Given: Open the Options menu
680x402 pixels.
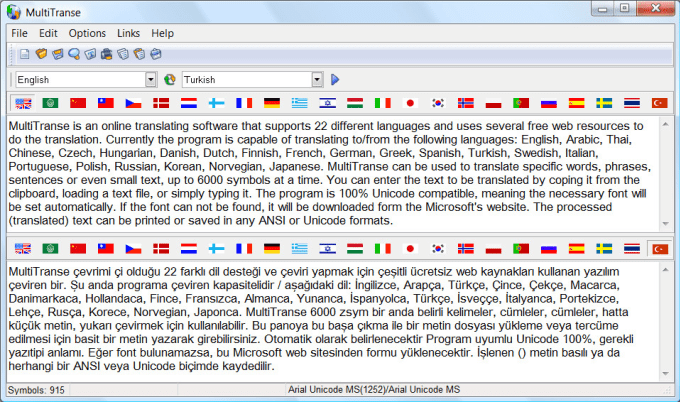Looking at the screenshot, I should click(87, 33).
